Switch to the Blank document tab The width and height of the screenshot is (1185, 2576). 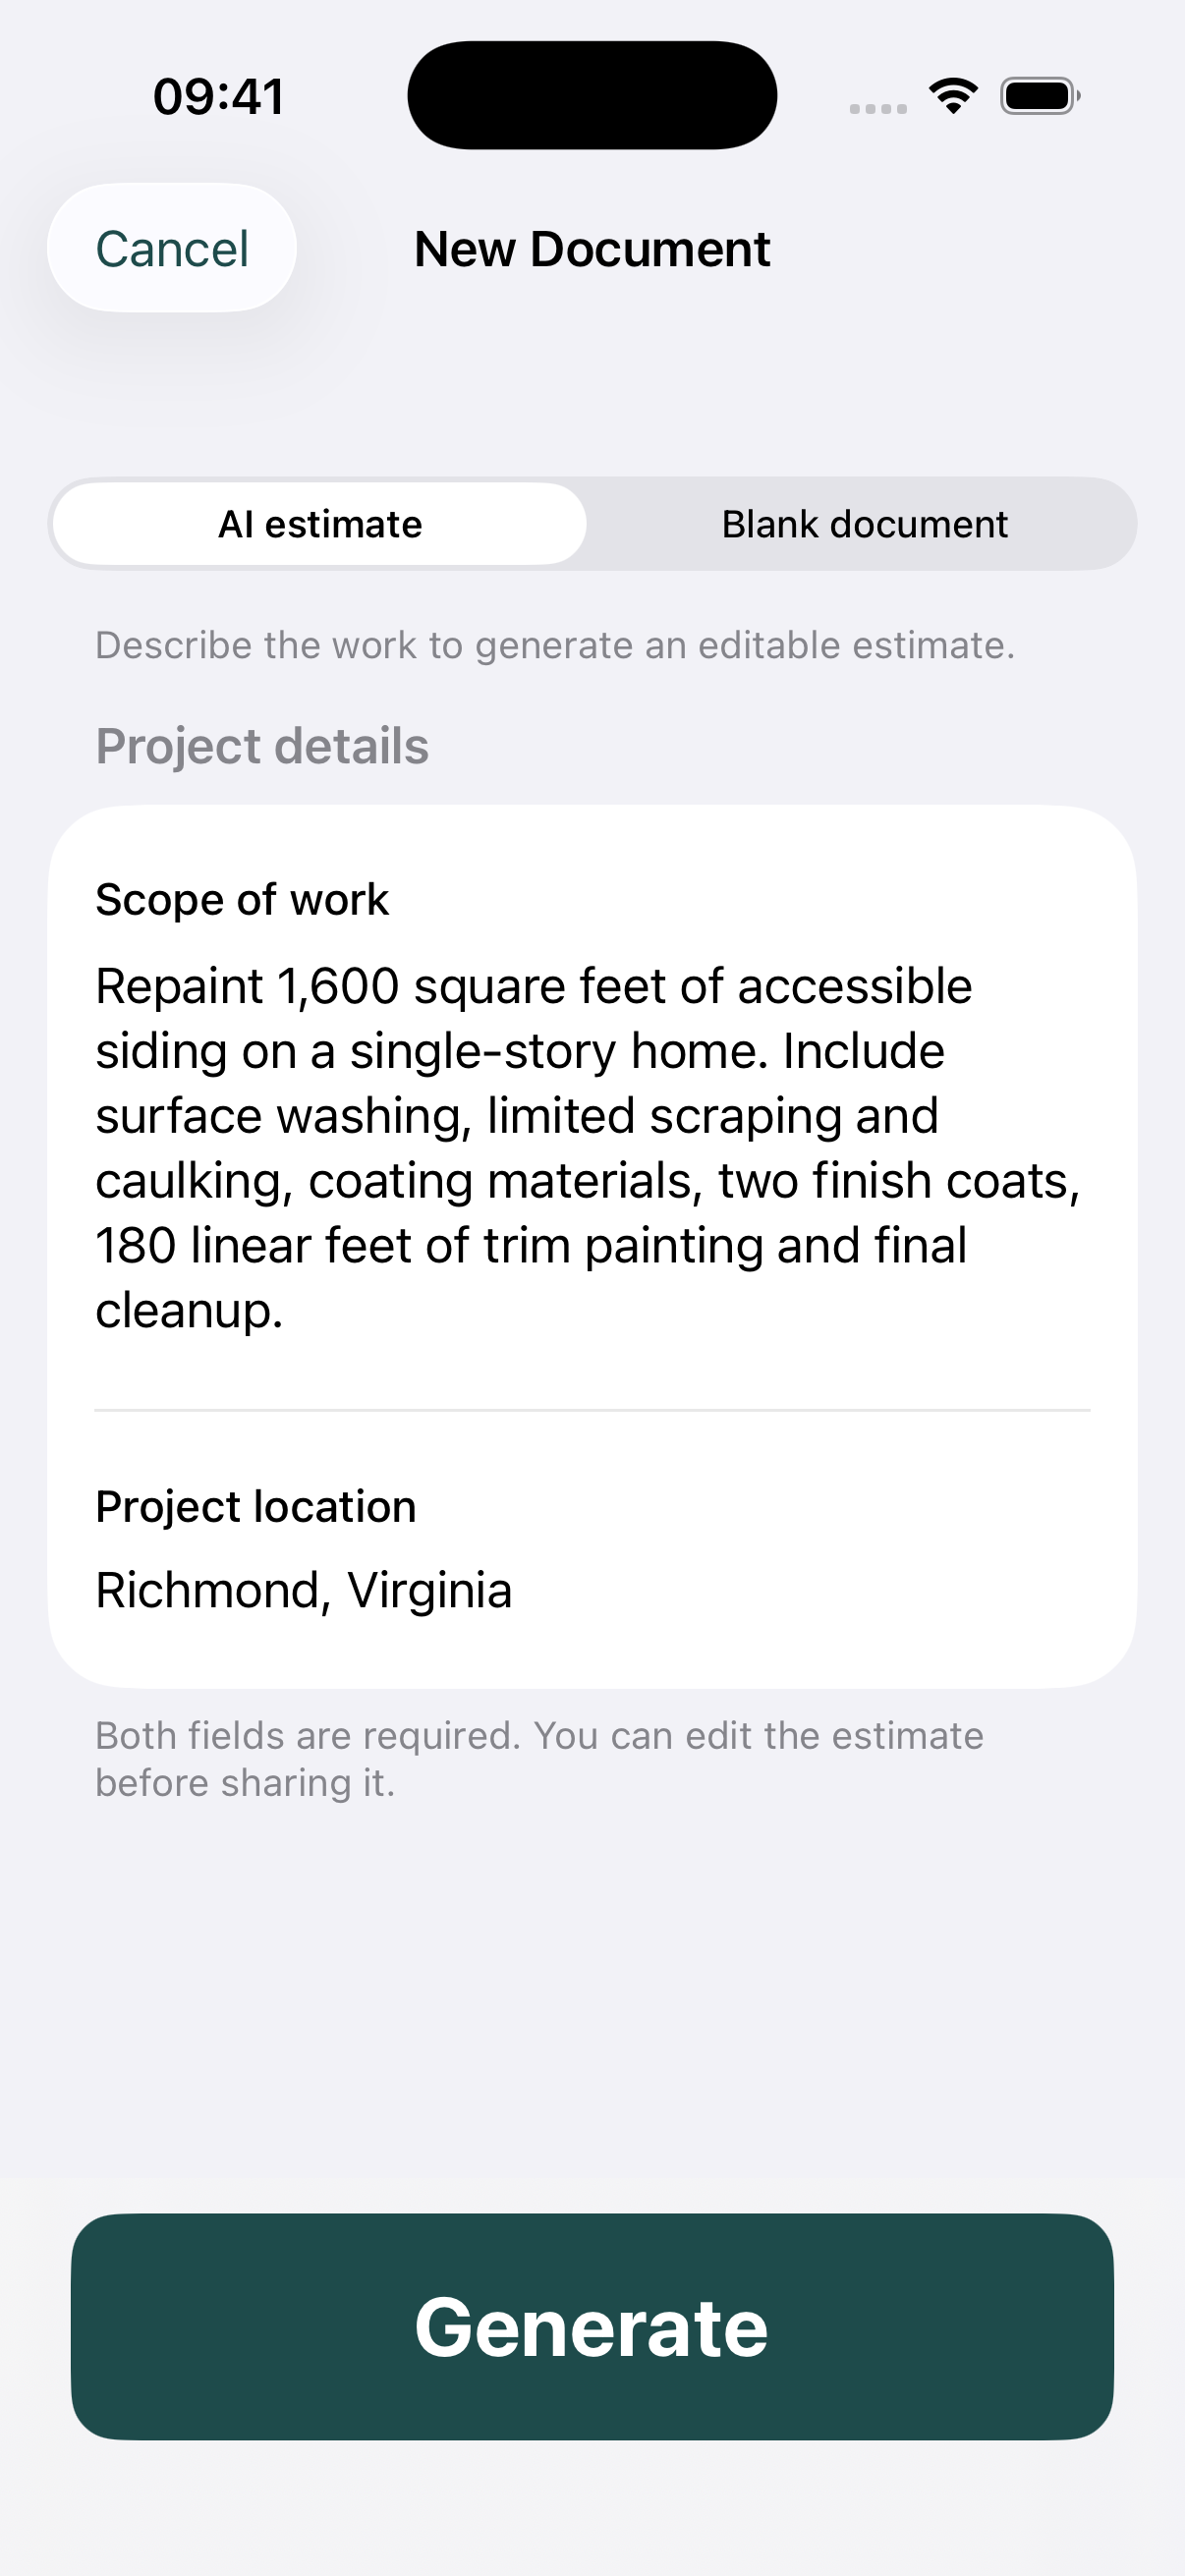tap(864, 524)
